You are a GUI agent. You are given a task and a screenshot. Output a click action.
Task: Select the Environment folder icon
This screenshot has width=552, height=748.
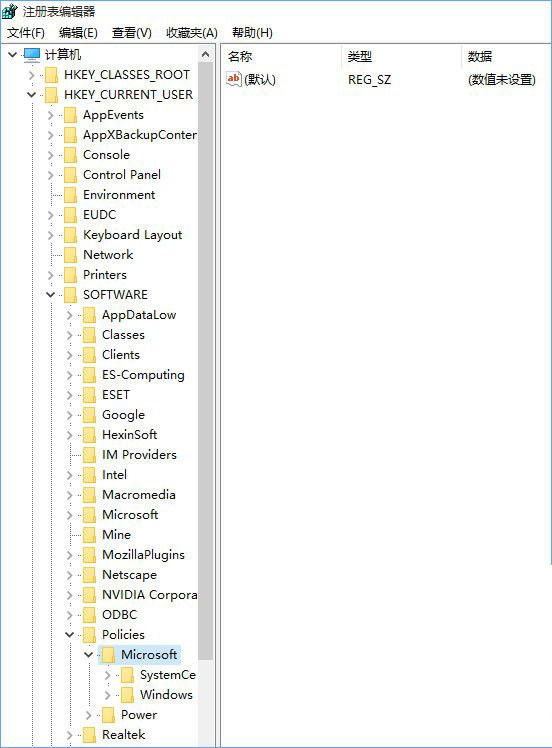[70, 195]
